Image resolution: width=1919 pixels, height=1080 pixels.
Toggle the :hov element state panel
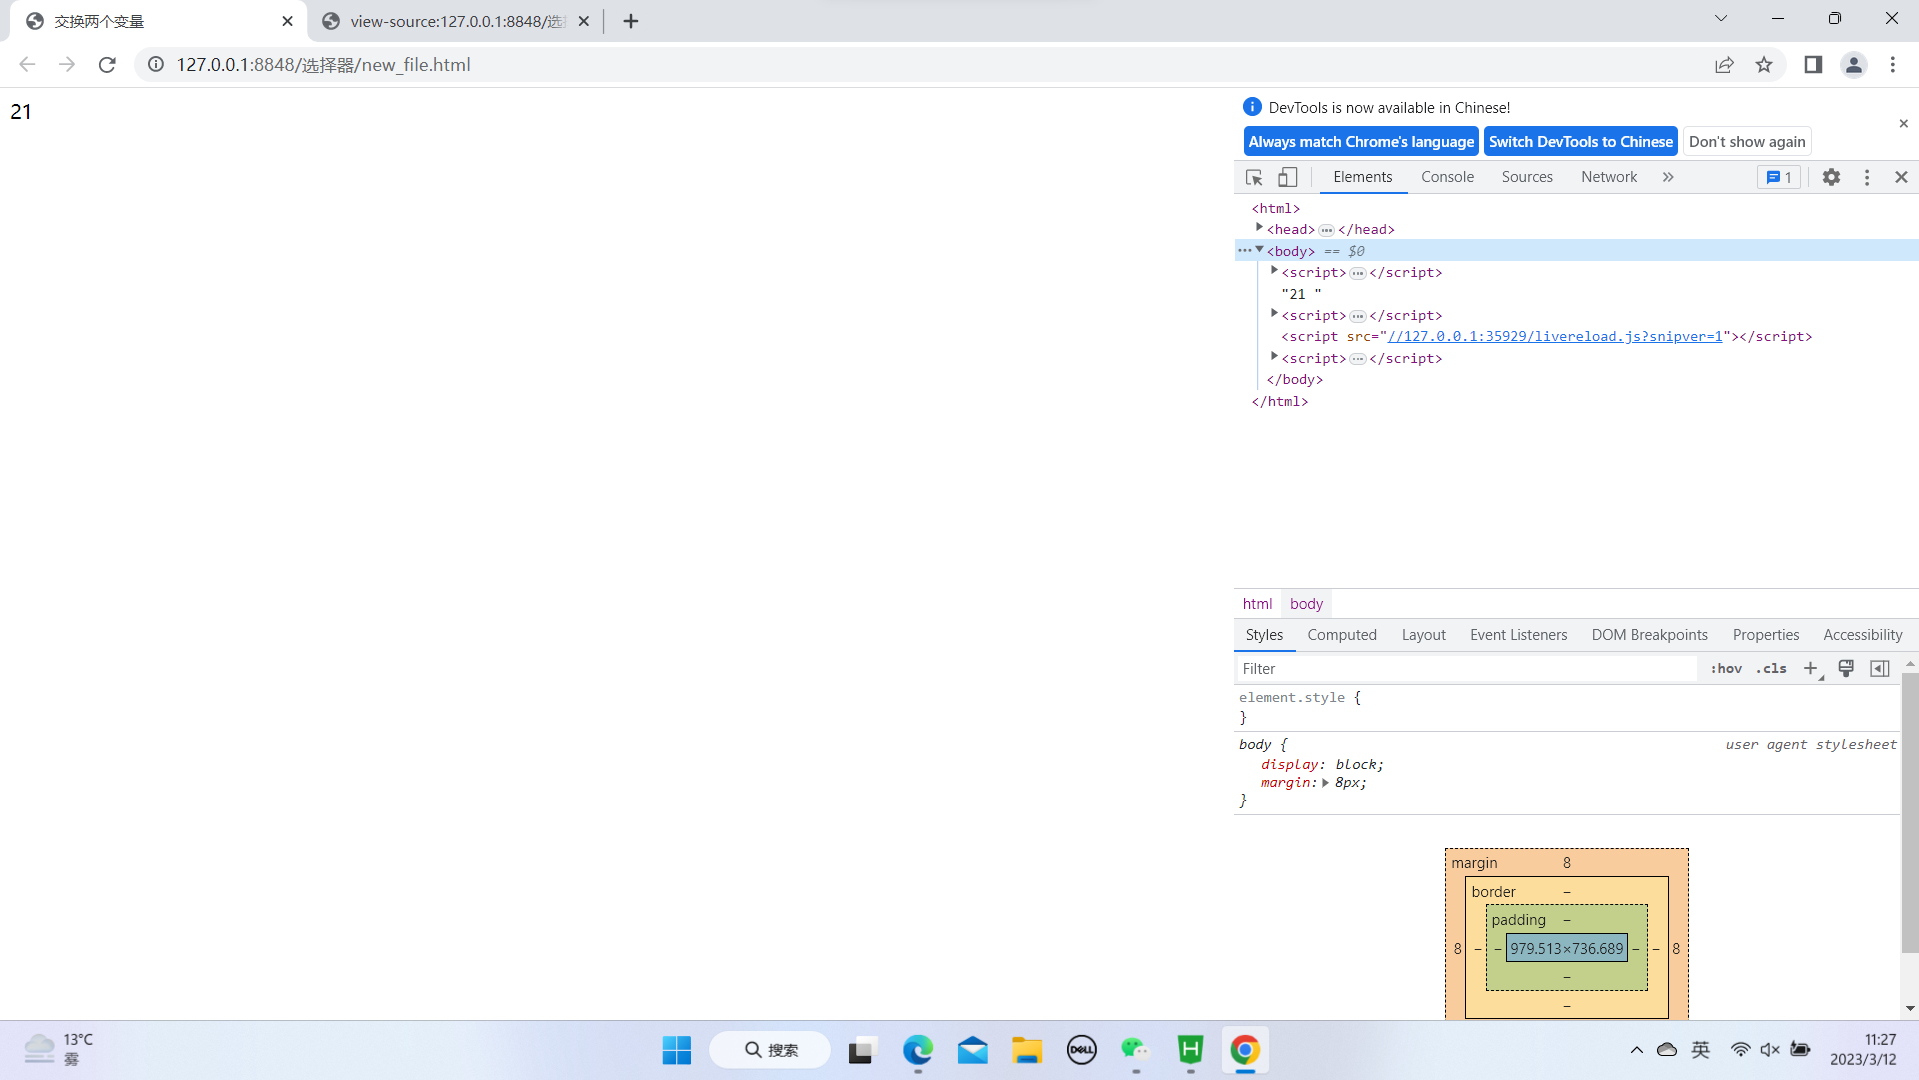[x=1726, y=669]
